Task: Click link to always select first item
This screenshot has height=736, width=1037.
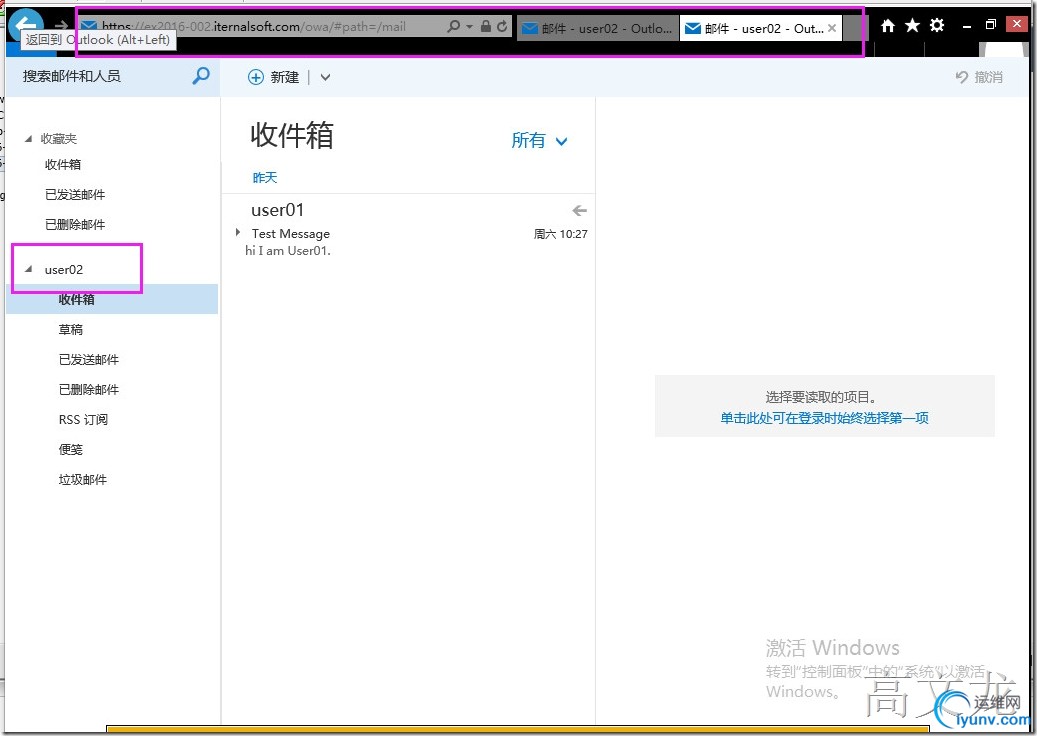Action: coord(824,418)
